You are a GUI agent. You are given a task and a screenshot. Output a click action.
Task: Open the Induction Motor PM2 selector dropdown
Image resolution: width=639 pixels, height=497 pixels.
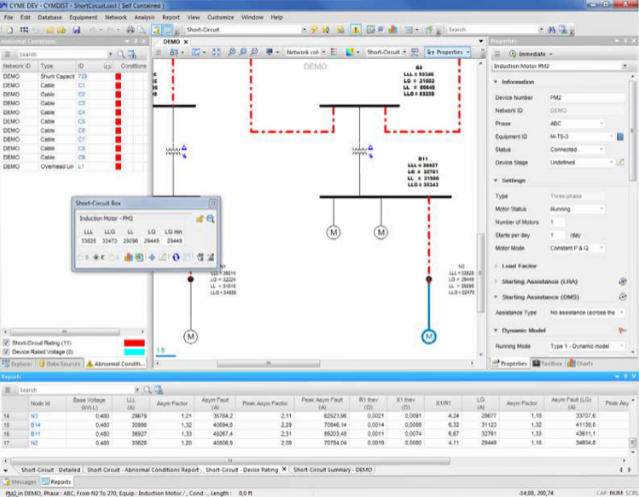(x=624, y=66)
